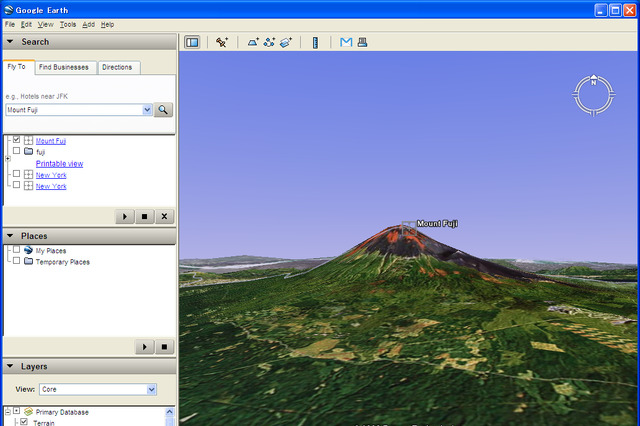Click the Google Earth title icon
Viewport: 640px width, 426px height.
pyautogui.click(x=9, y=10)
